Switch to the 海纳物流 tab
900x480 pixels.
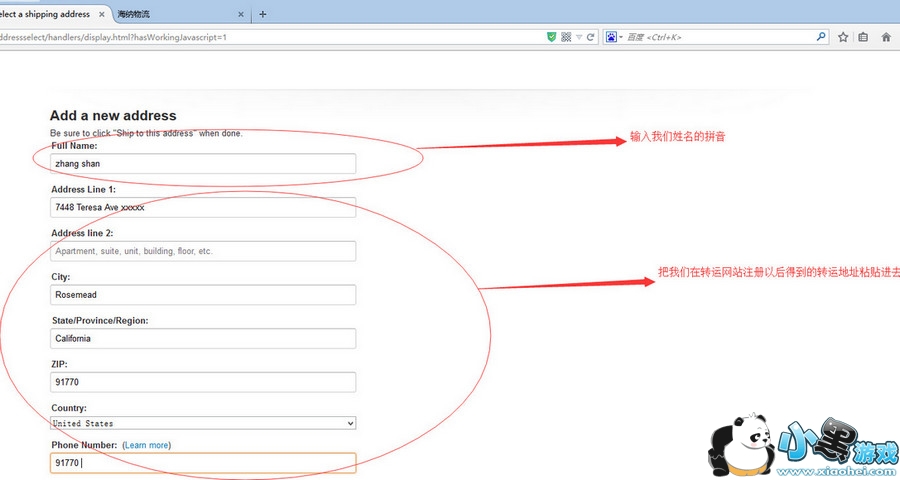181,14
